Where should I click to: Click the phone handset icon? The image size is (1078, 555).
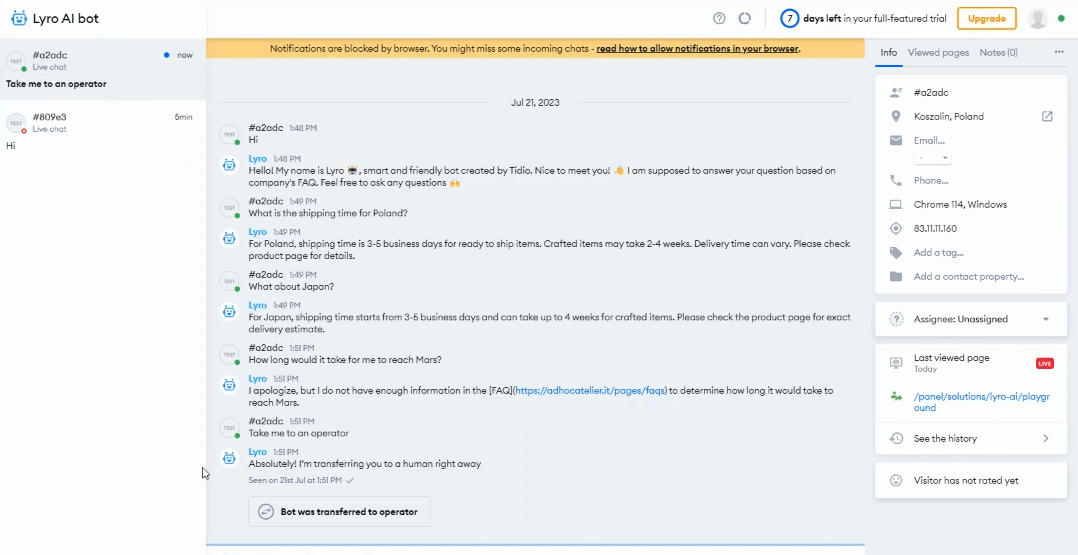coord(896,180)
